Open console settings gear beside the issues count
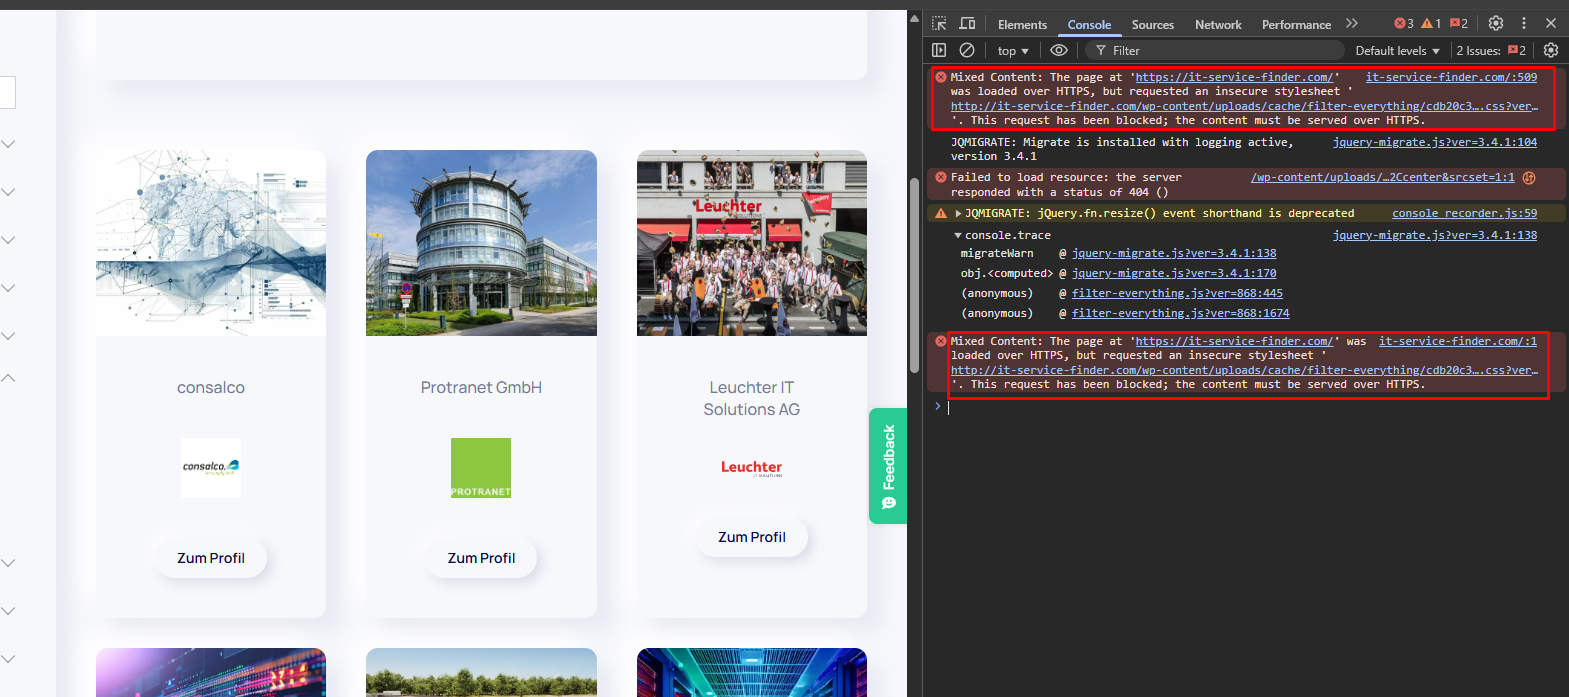This screenshot has width=1569, height=697. coord(1551,50)
